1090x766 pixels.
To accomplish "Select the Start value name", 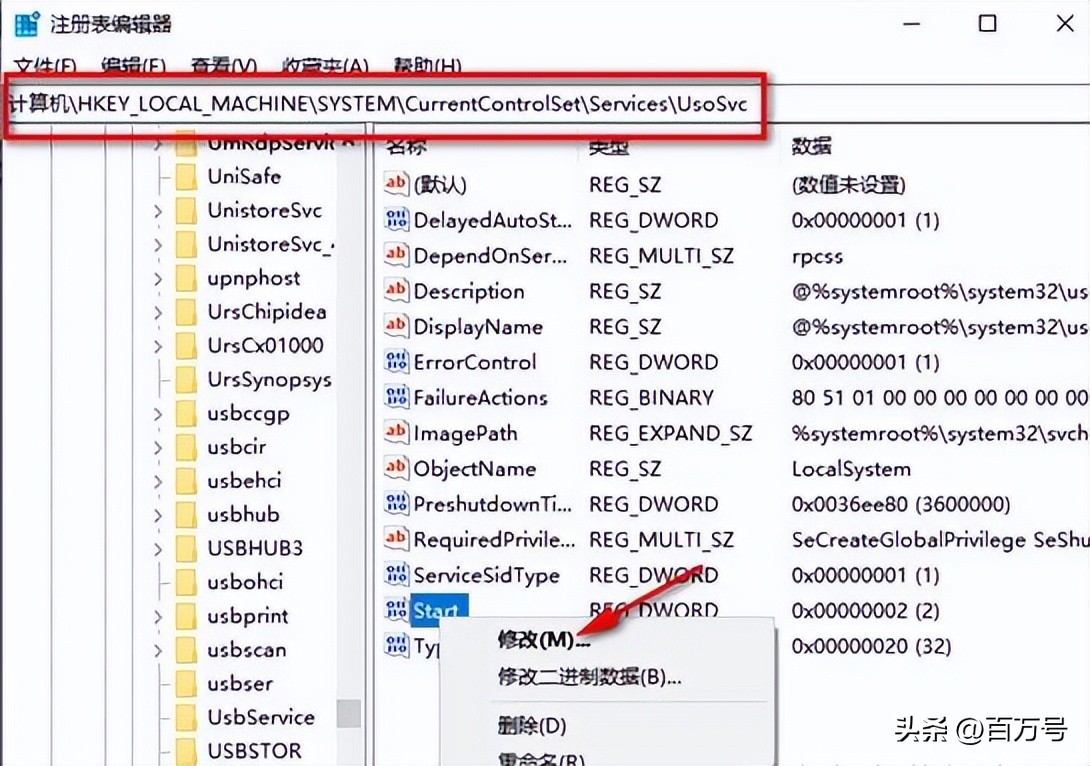I will pyautogui.click(x=439, y=610).
